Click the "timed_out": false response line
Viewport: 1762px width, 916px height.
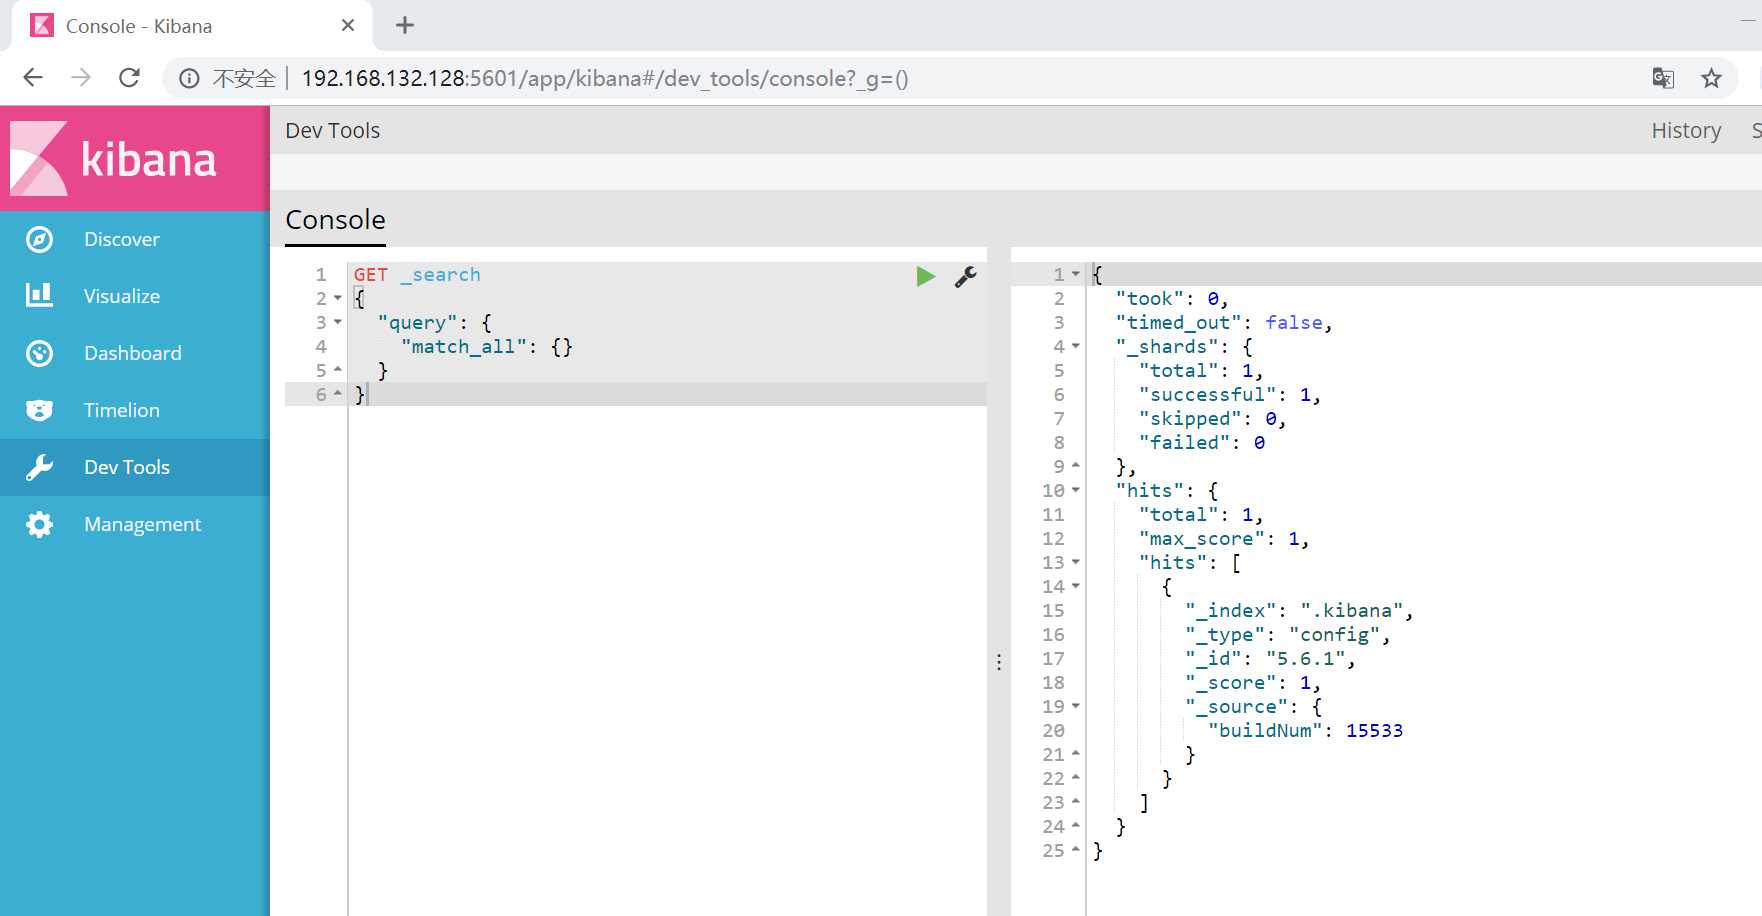click(x=1224, y=322)
